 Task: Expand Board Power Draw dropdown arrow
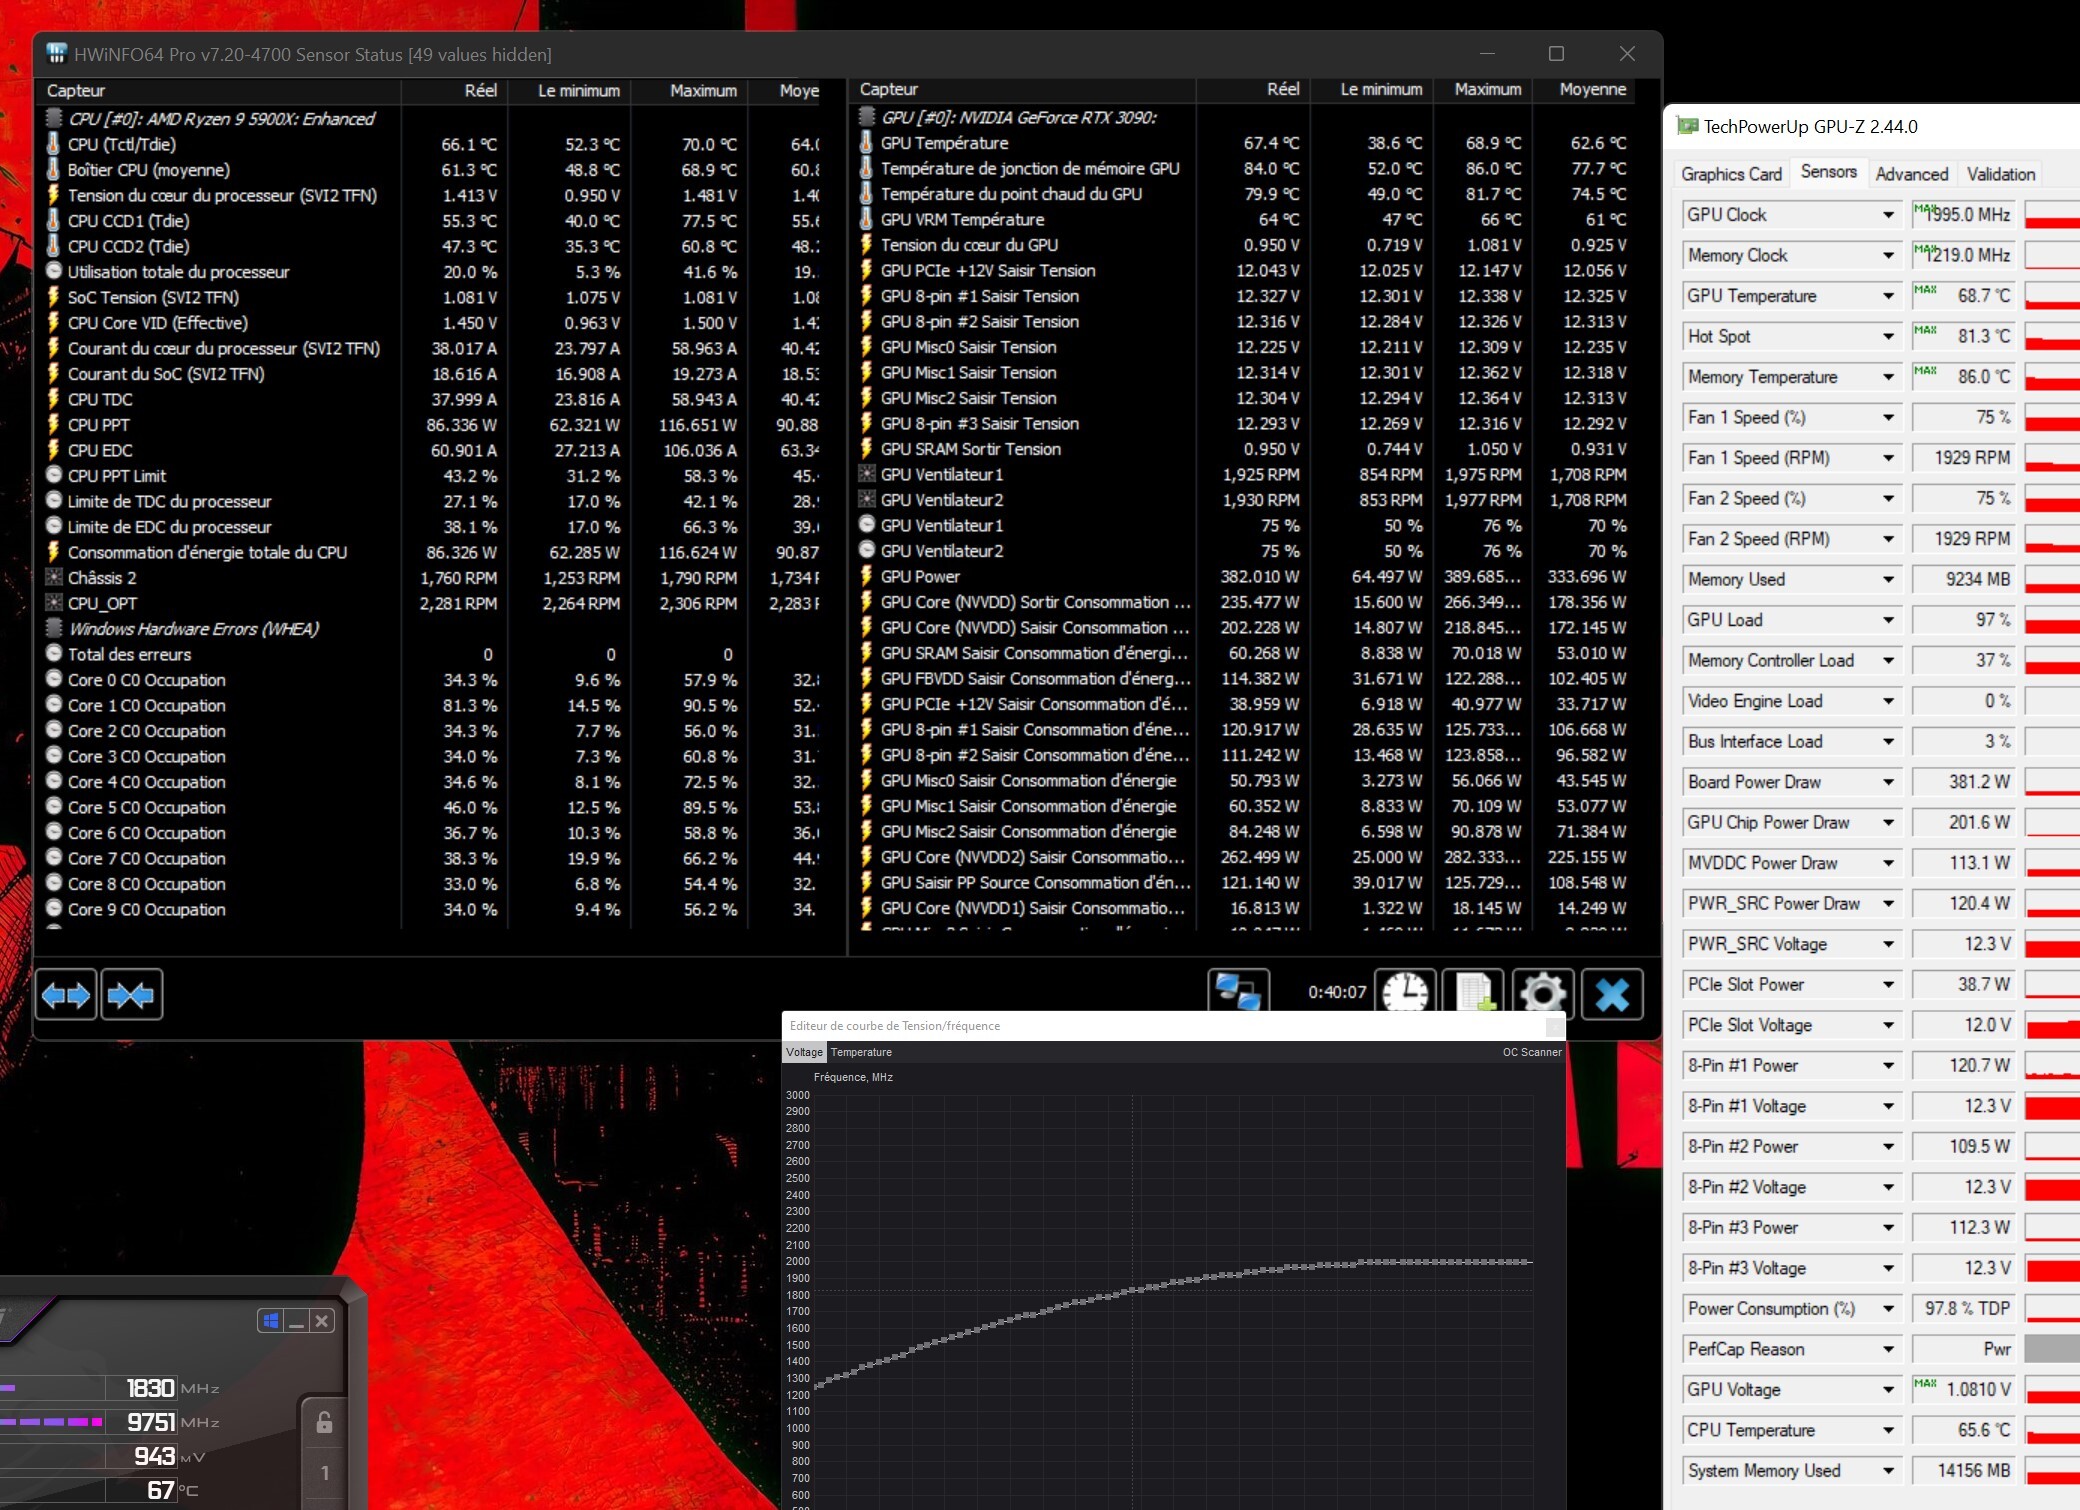tap(1887, 782)
